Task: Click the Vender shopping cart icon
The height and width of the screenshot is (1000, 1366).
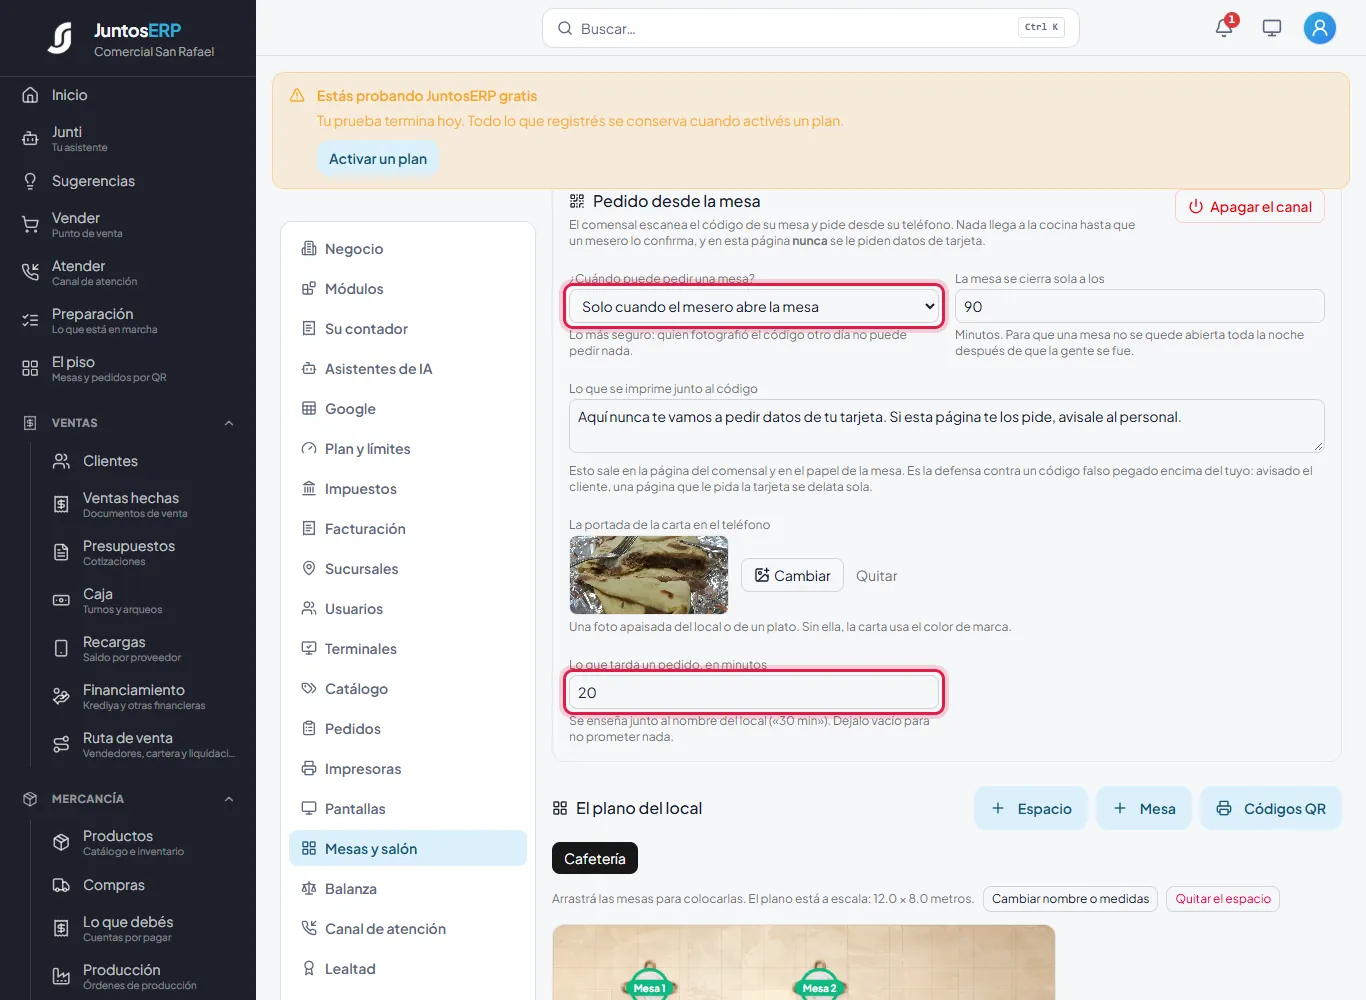Action: coord(30,225)
